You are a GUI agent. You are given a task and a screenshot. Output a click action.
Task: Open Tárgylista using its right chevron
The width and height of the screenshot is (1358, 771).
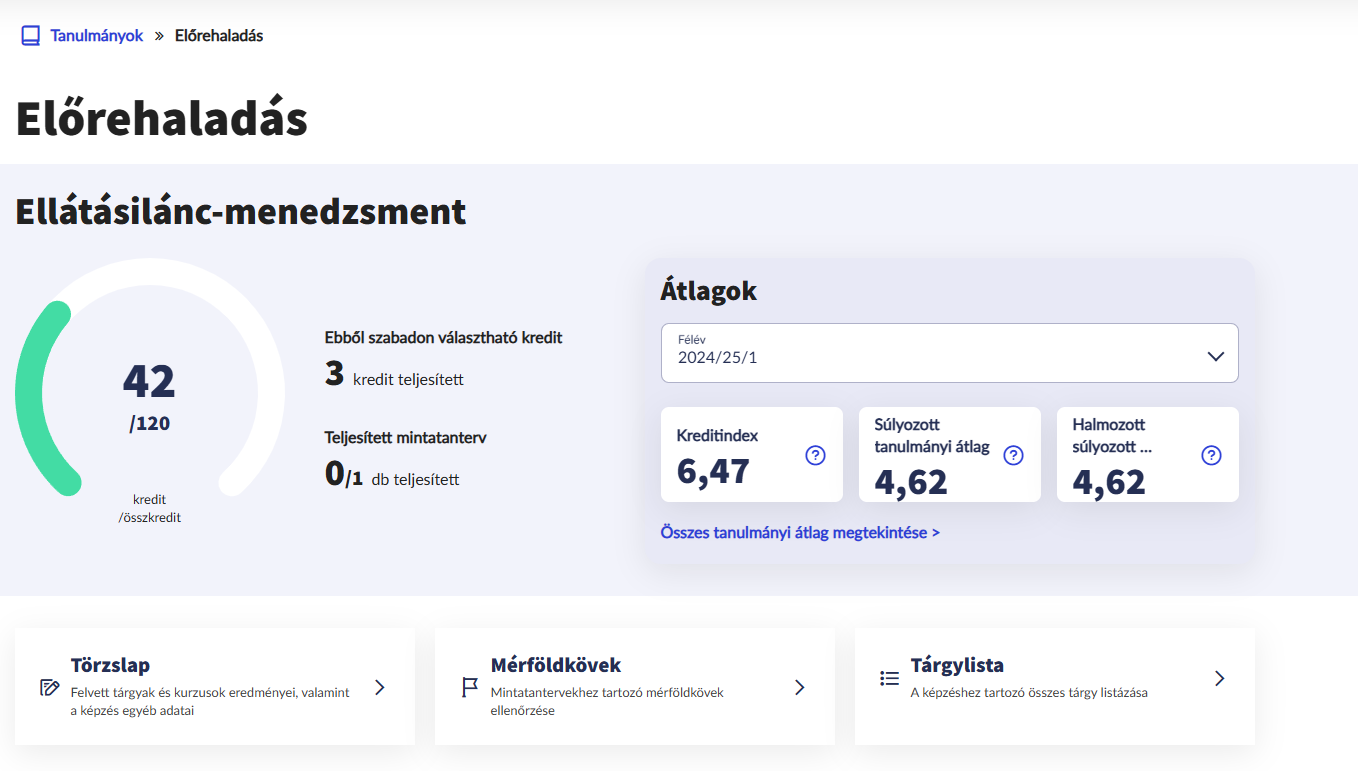pyautogui.click(x=1219, y=678)
